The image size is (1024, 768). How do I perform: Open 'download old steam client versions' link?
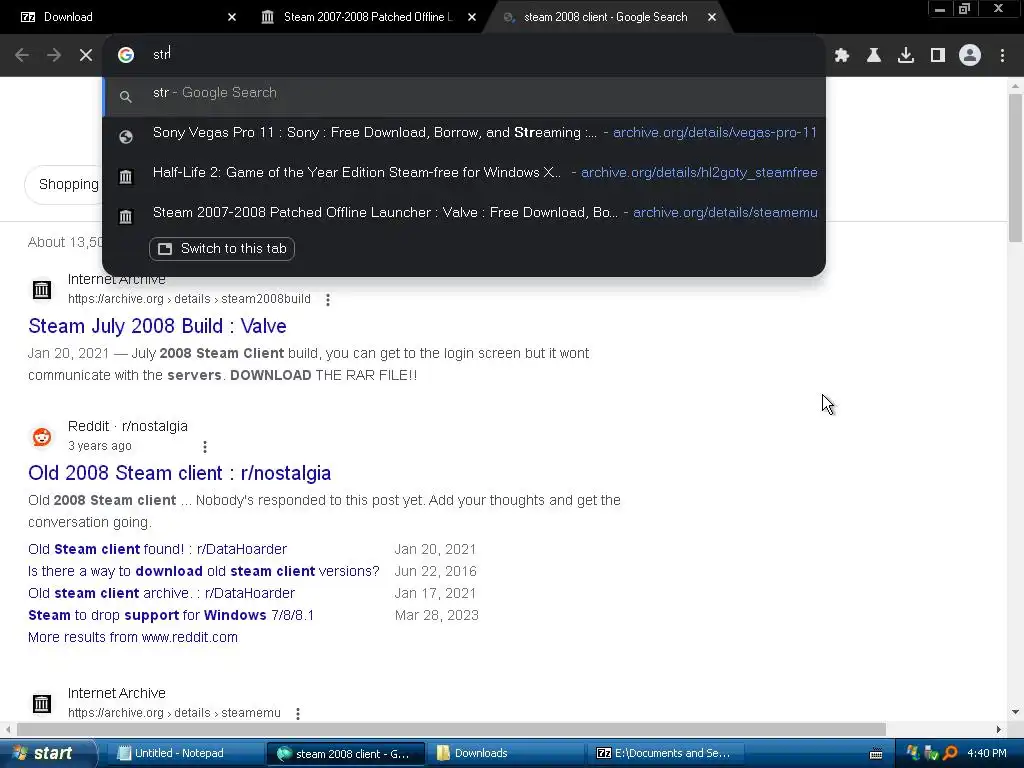[x=204, y=571]
